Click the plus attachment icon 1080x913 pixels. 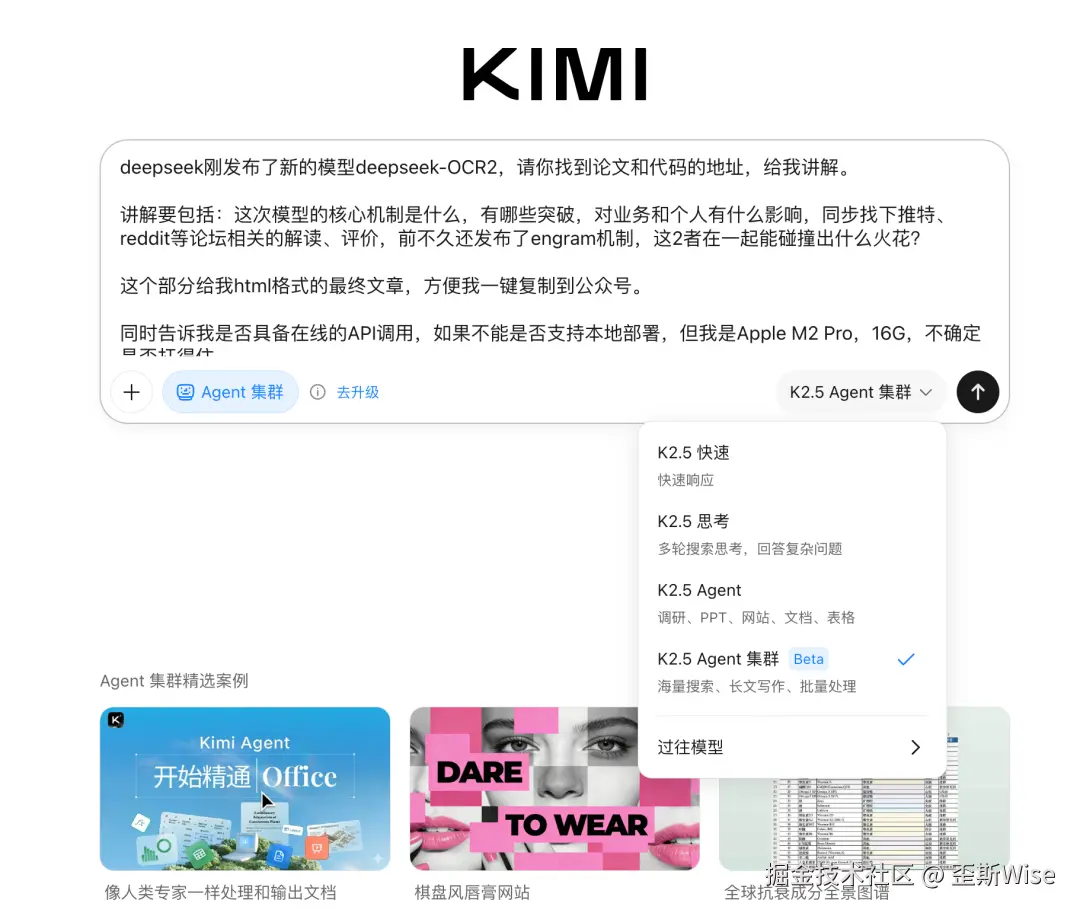(x=132, y=392)
